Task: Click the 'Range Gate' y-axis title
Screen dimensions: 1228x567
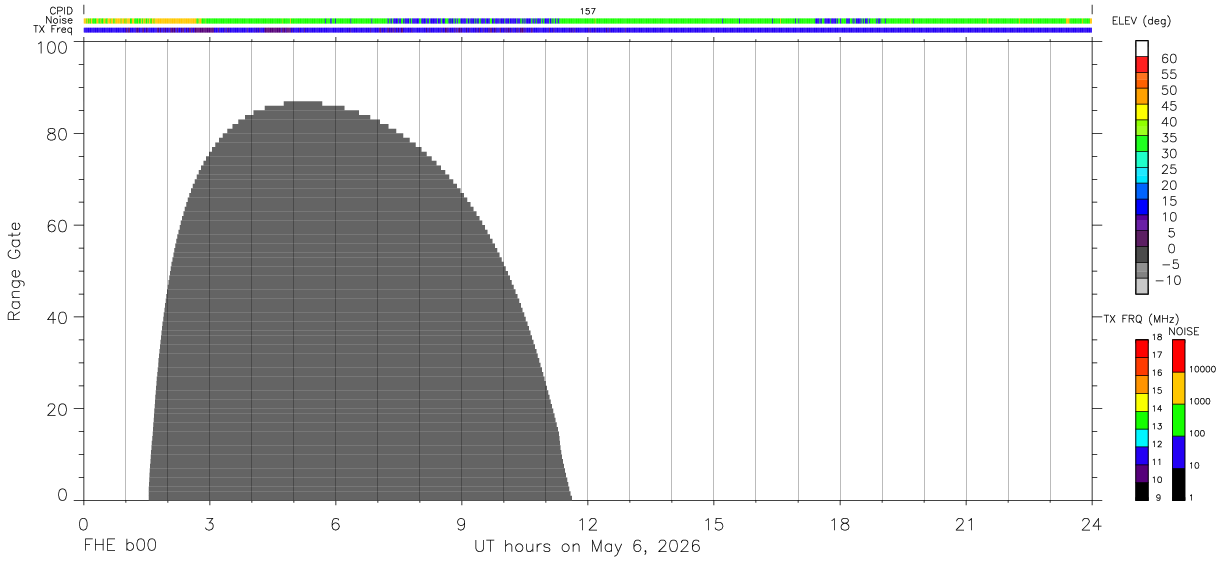Action: [x=15, y=271]
